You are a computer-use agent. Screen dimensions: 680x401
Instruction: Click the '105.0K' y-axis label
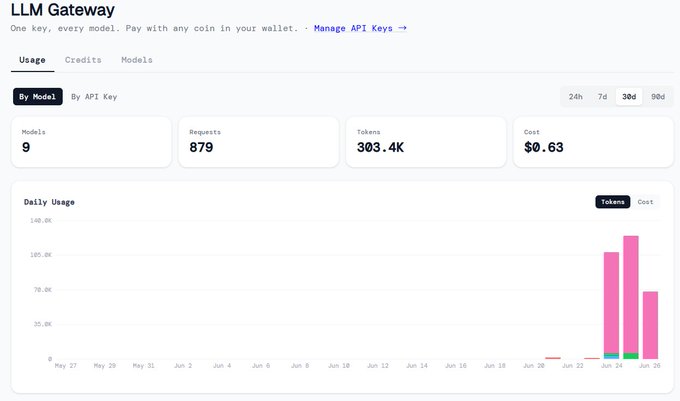[41, 255]
